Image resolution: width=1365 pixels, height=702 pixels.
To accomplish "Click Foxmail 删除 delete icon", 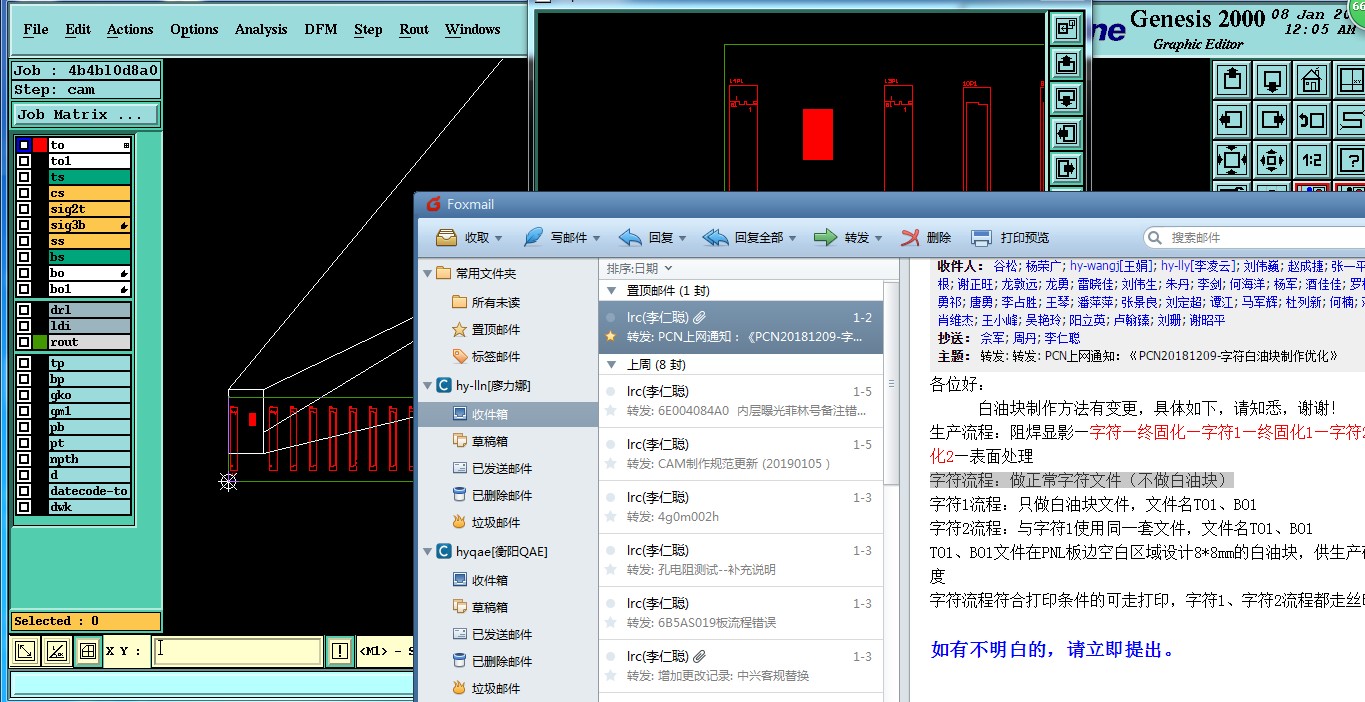I will pos(910,238).
